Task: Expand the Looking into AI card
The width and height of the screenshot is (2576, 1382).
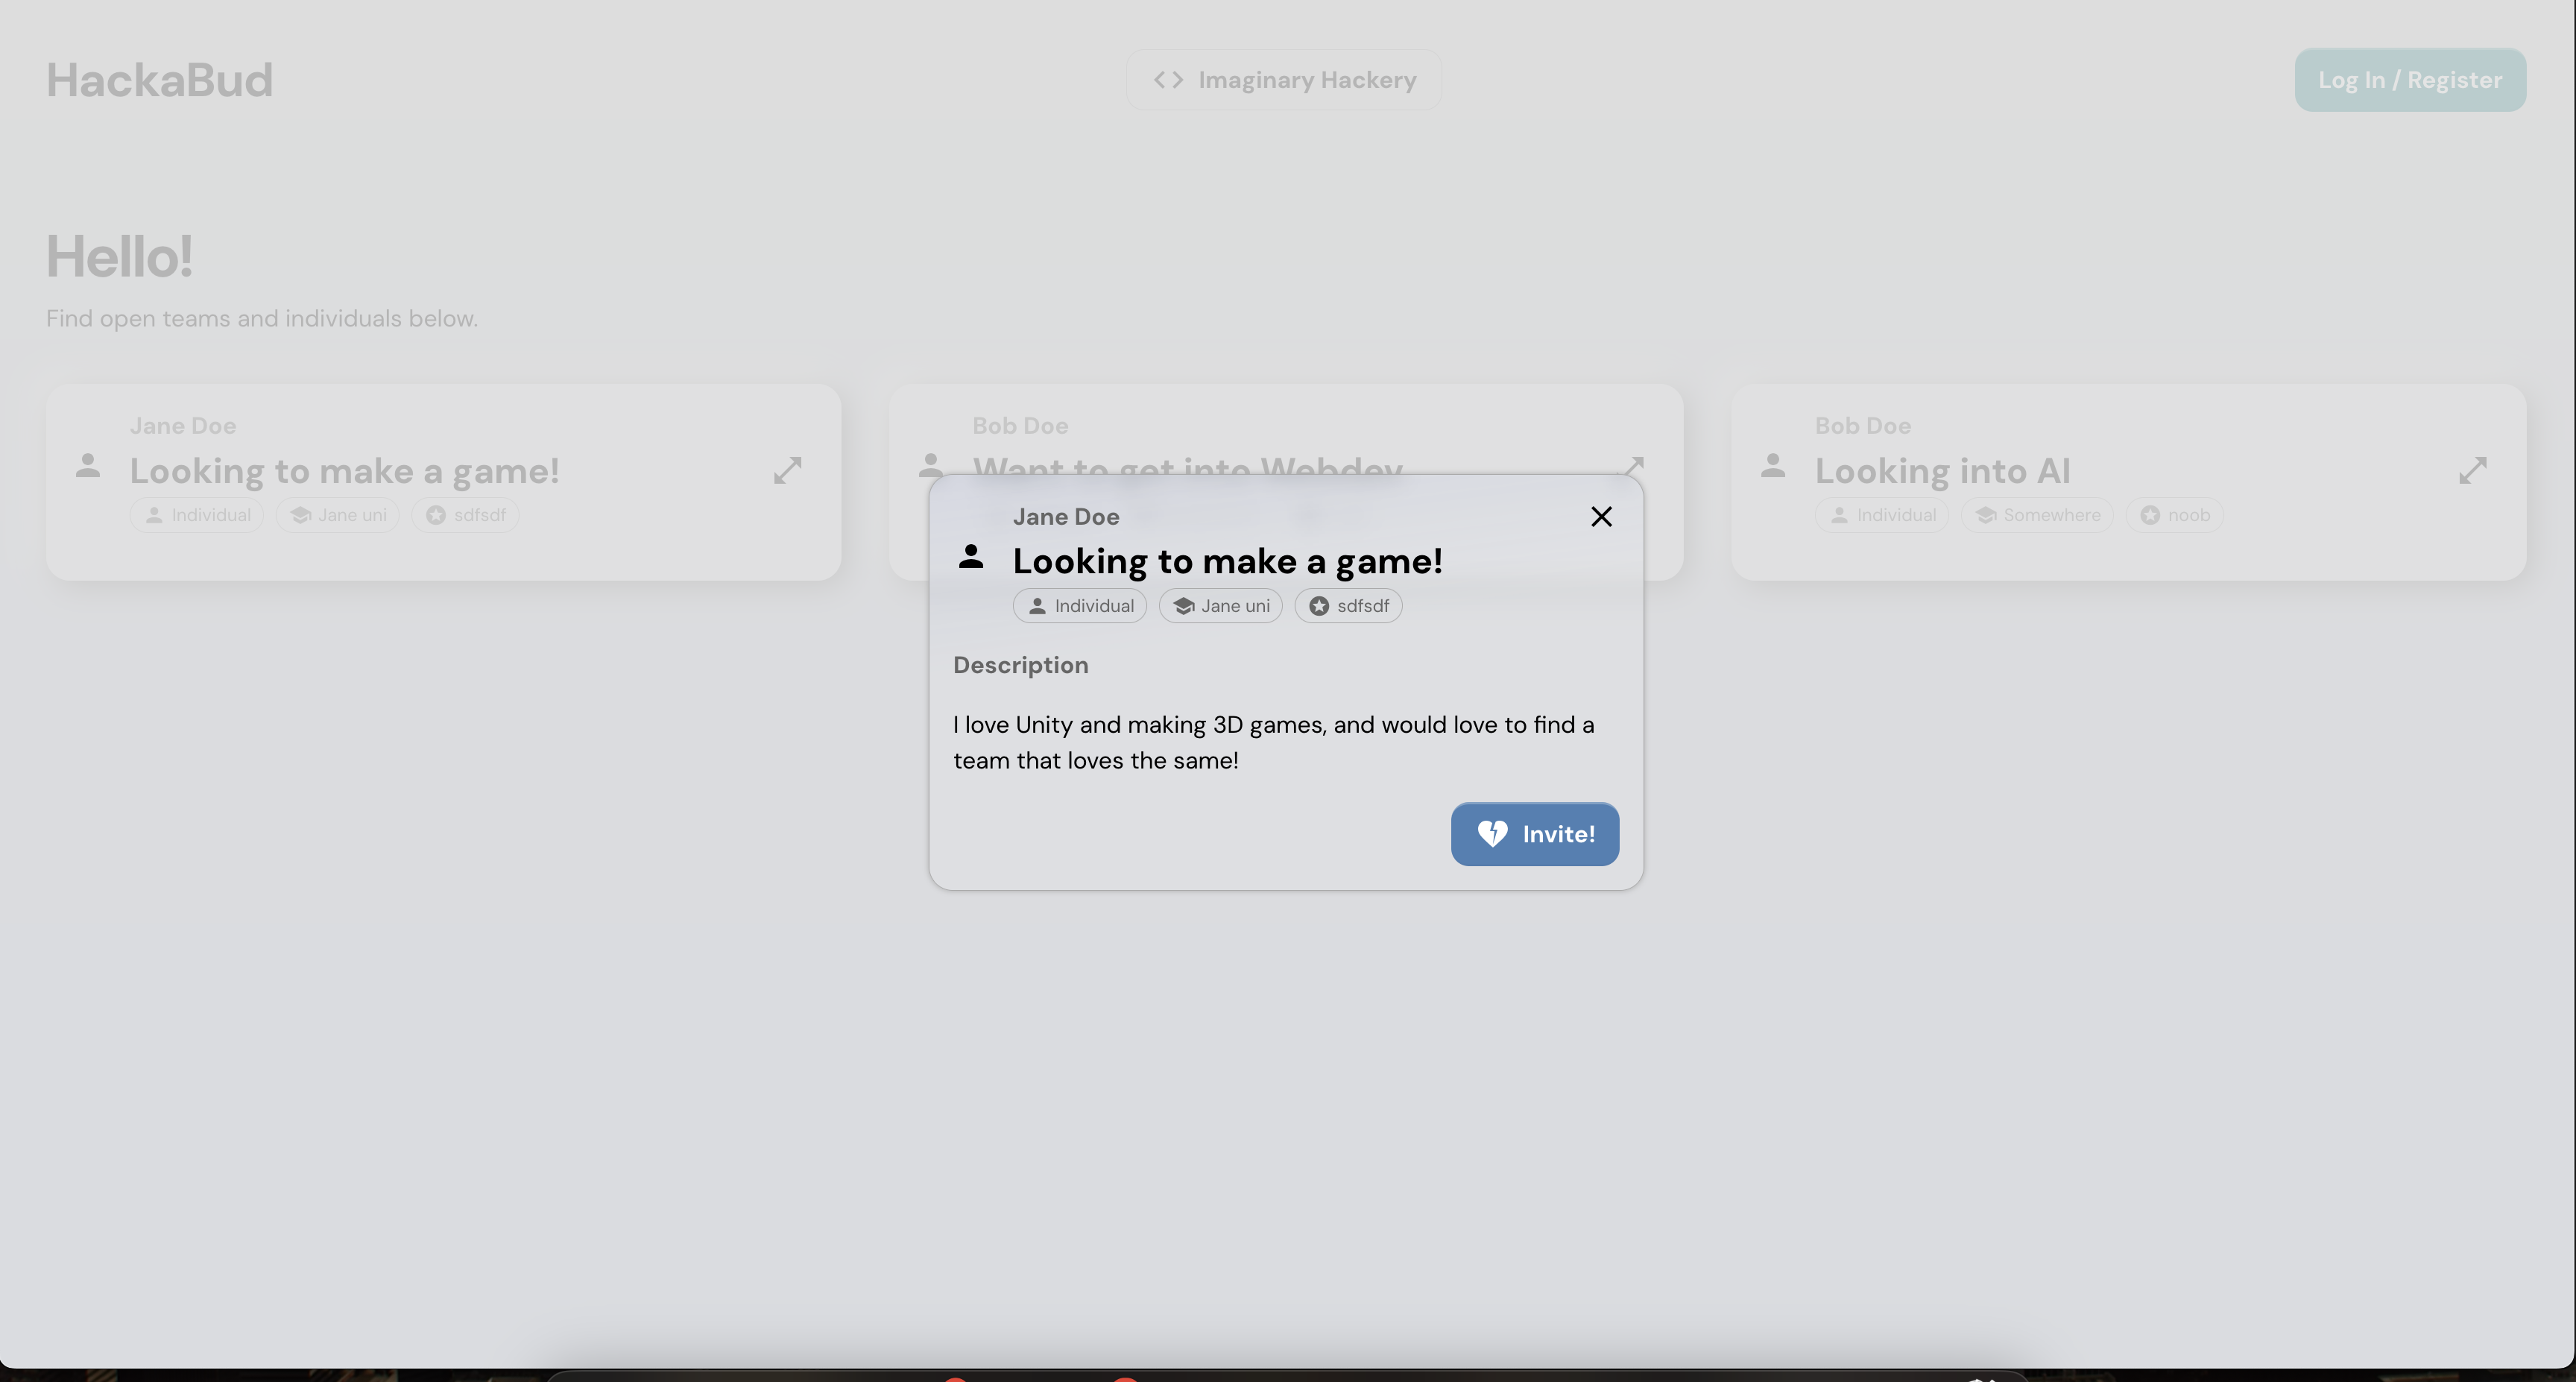Action: tap(2472, 470)
